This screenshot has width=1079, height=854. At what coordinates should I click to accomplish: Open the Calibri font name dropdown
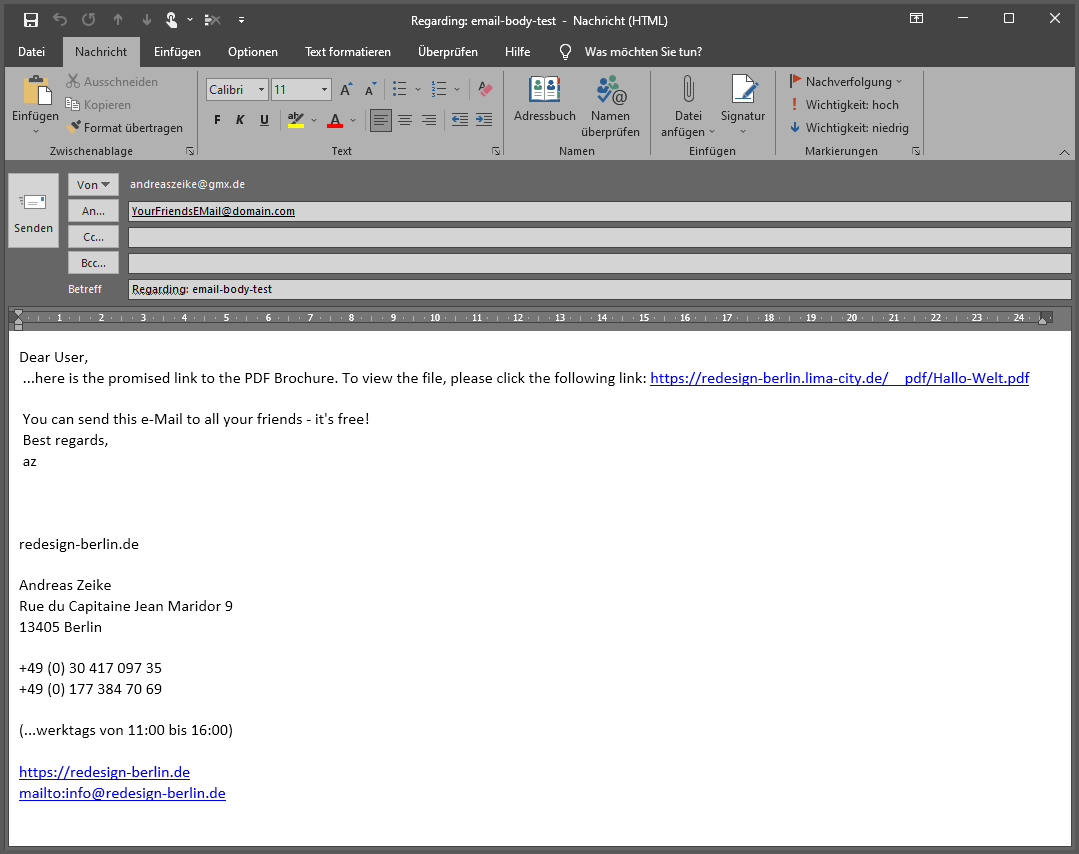click(x=261, y=89)
